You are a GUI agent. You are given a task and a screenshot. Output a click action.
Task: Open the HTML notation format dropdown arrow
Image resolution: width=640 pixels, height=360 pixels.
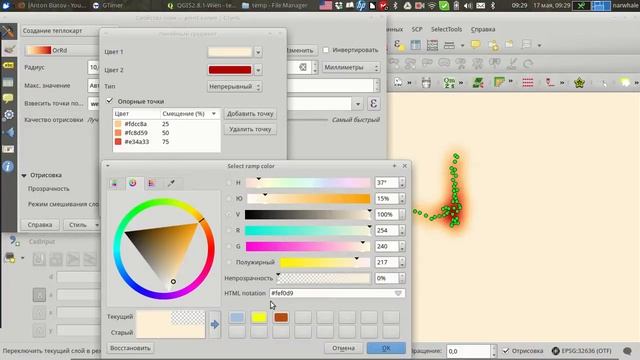click(x=398, y=293)
